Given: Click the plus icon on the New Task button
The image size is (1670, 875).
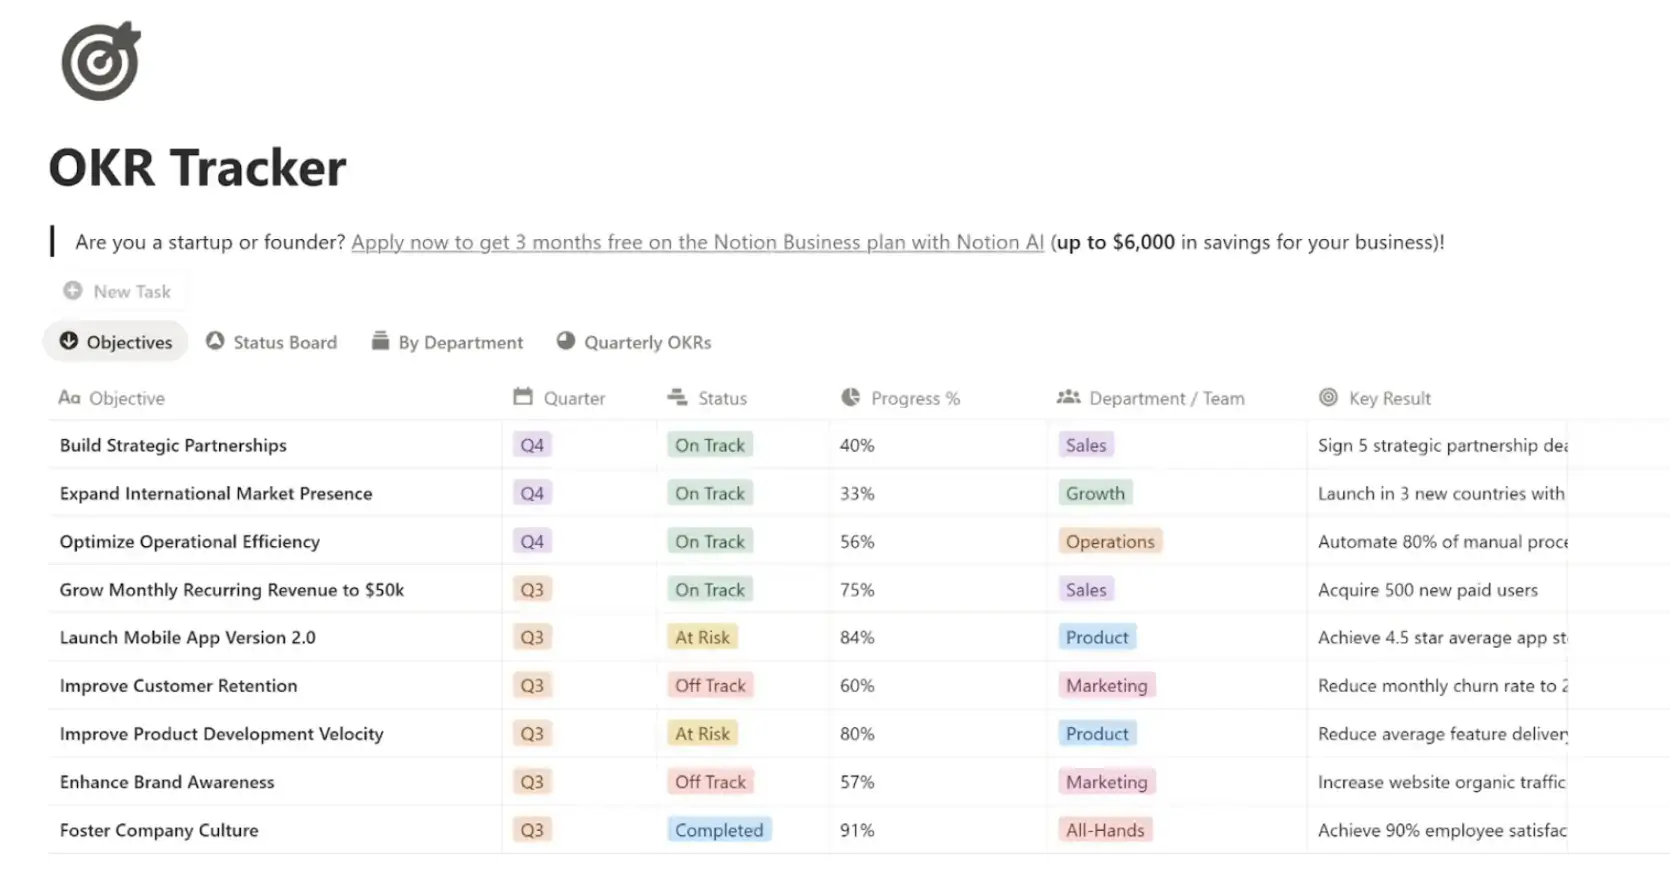Looking at the screenshot, I should coord(73,290).
